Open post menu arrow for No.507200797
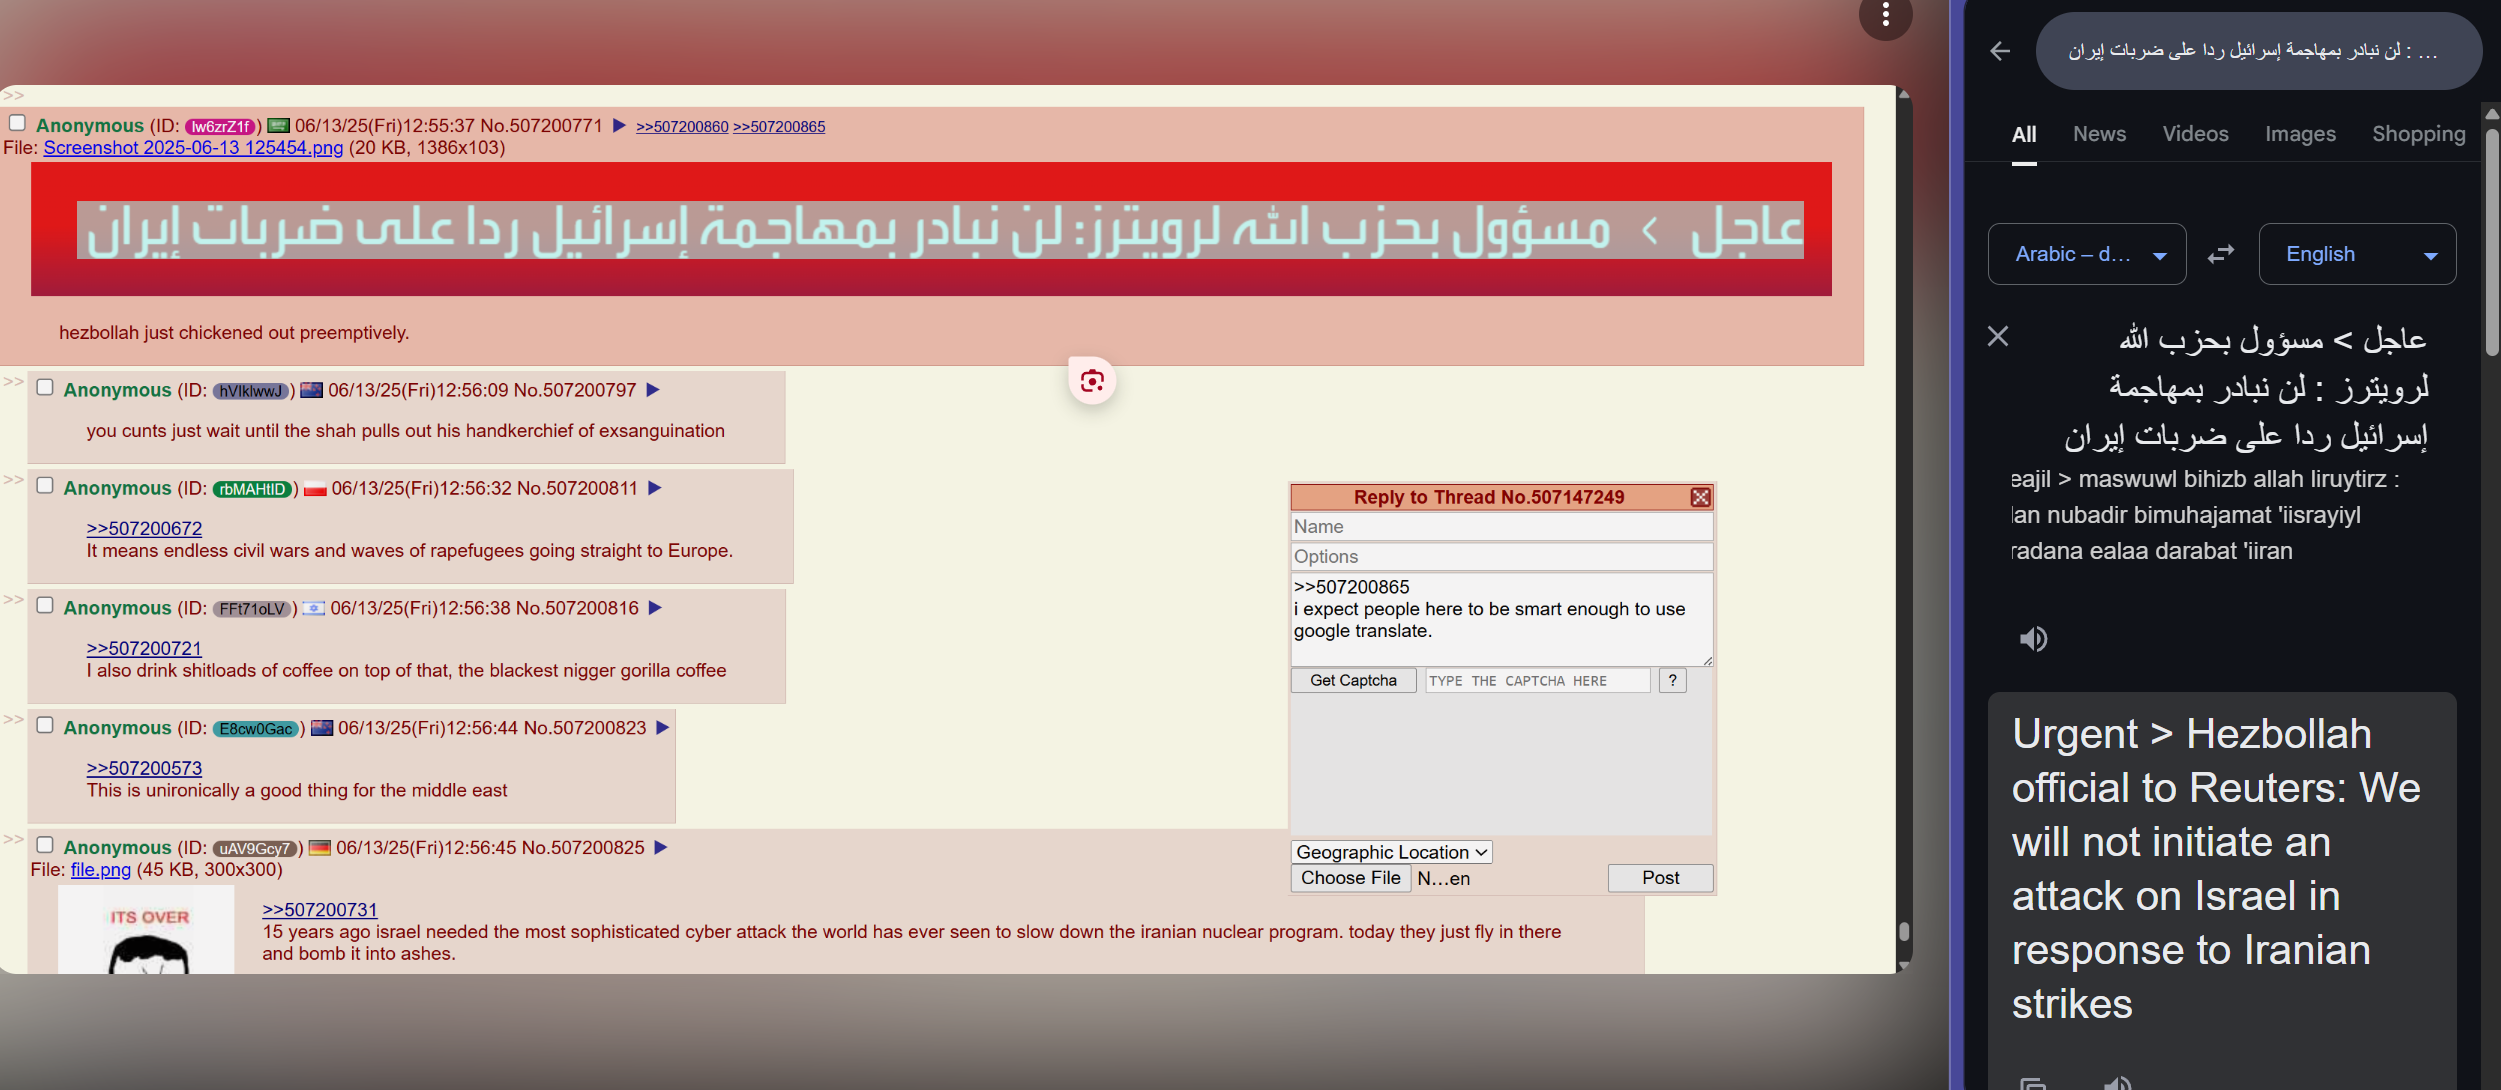This screenshot has width=2501, height=1090. point(653,390)
